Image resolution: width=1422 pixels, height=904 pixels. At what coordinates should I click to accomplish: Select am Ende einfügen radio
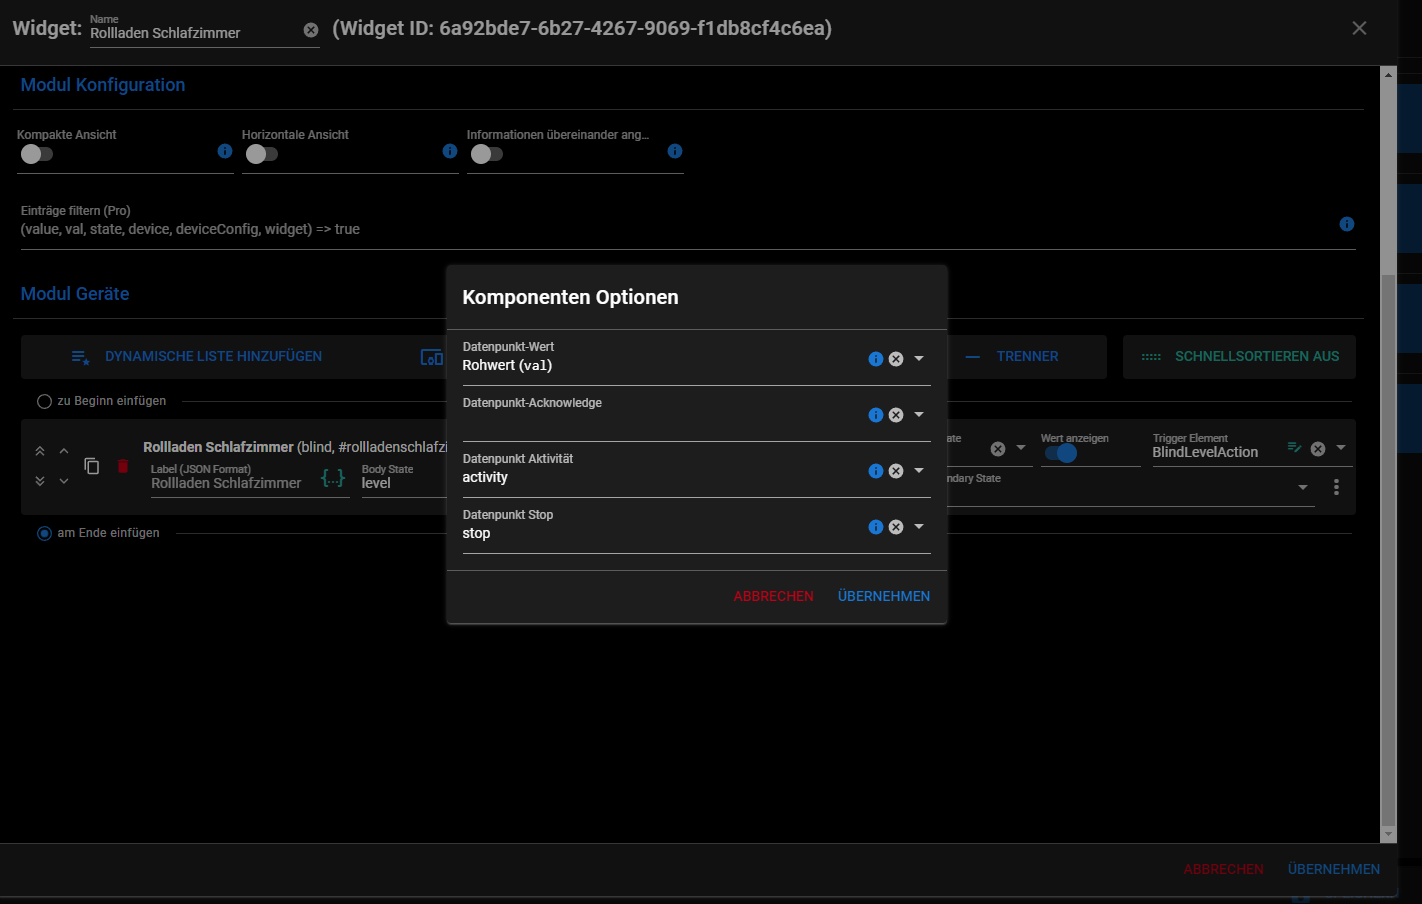tap(44, 533)
